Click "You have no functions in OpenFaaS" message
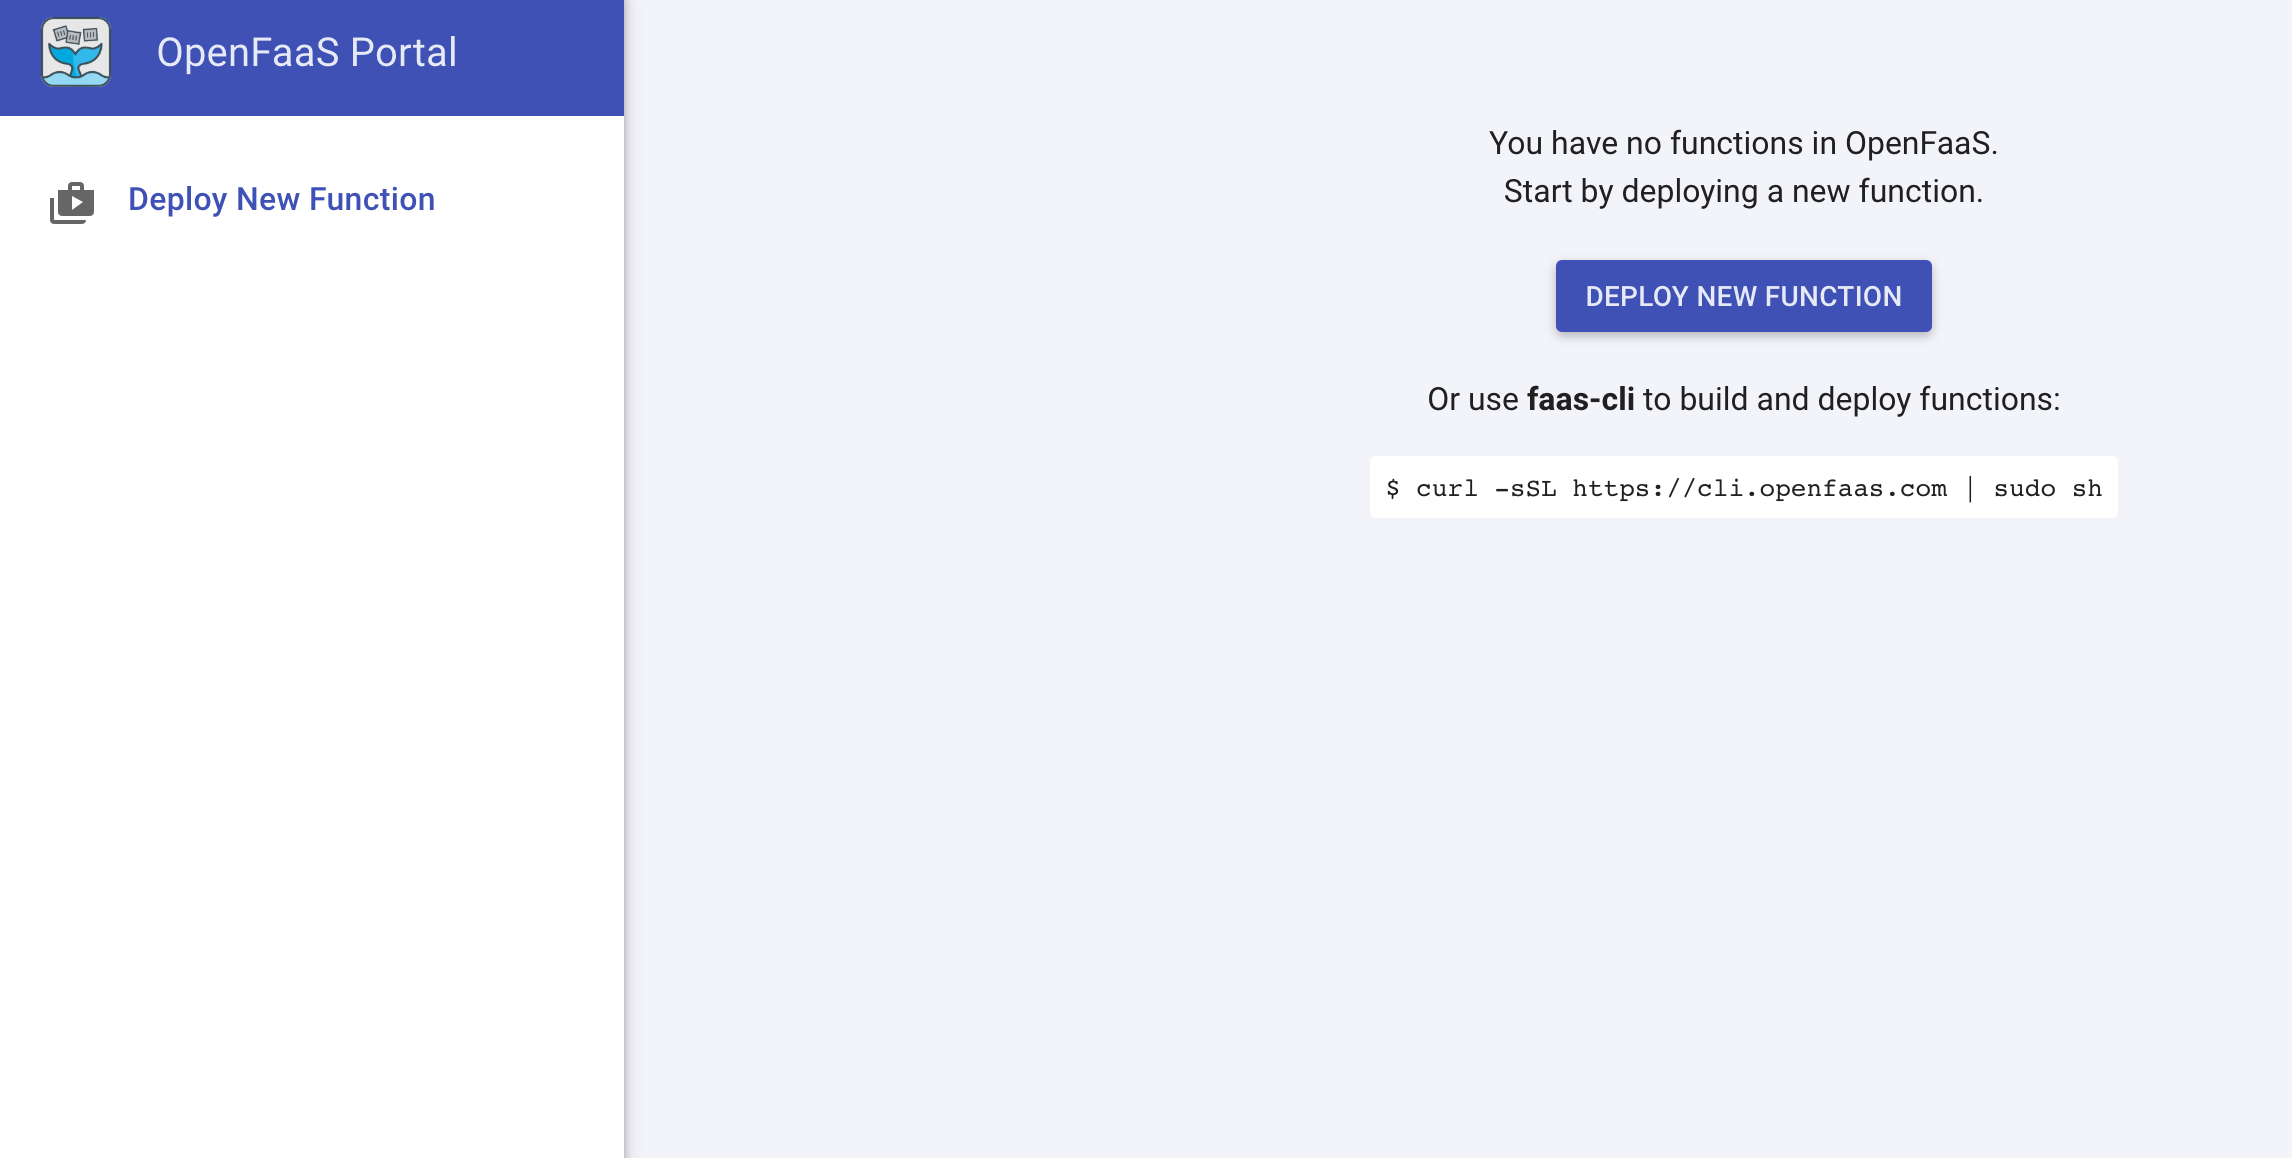 (1743, 143)
